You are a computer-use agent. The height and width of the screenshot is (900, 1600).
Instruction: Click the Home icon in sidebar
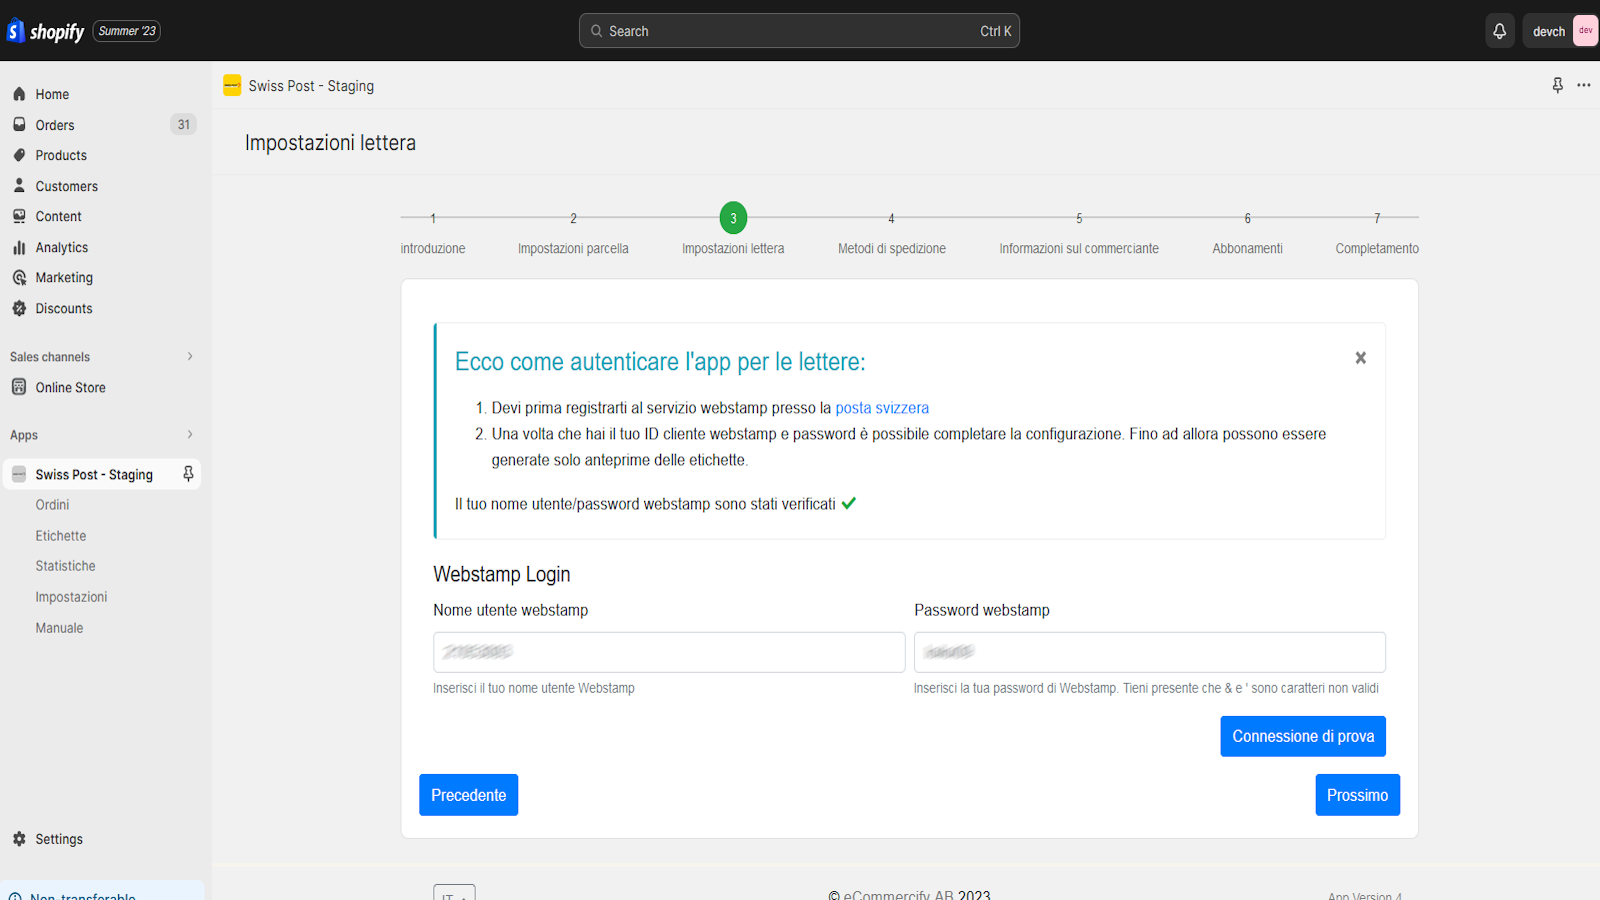coord(19,94)
